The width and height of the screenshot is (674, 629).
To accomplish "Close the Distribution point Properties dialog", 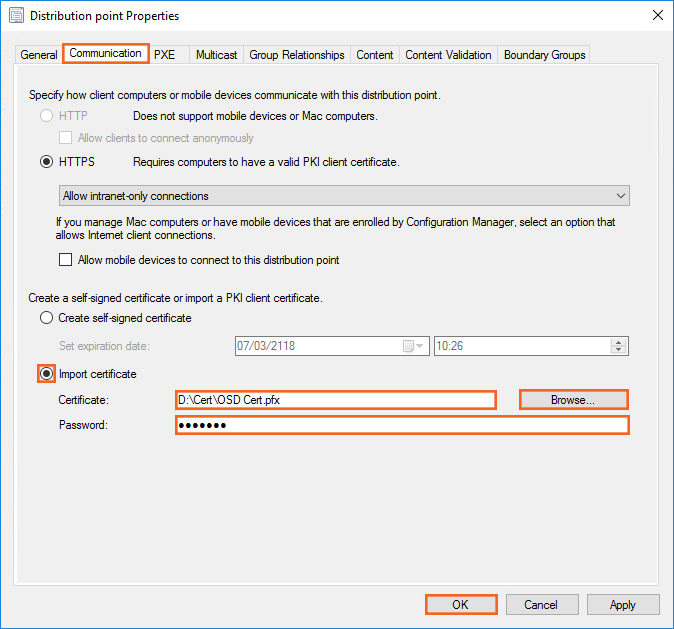I will (x=656, y=15).
